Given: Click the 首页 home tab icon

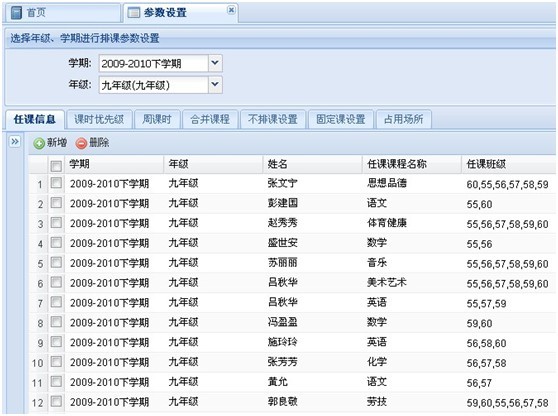Looking at the screenshot, I should (x=16, y=13).
